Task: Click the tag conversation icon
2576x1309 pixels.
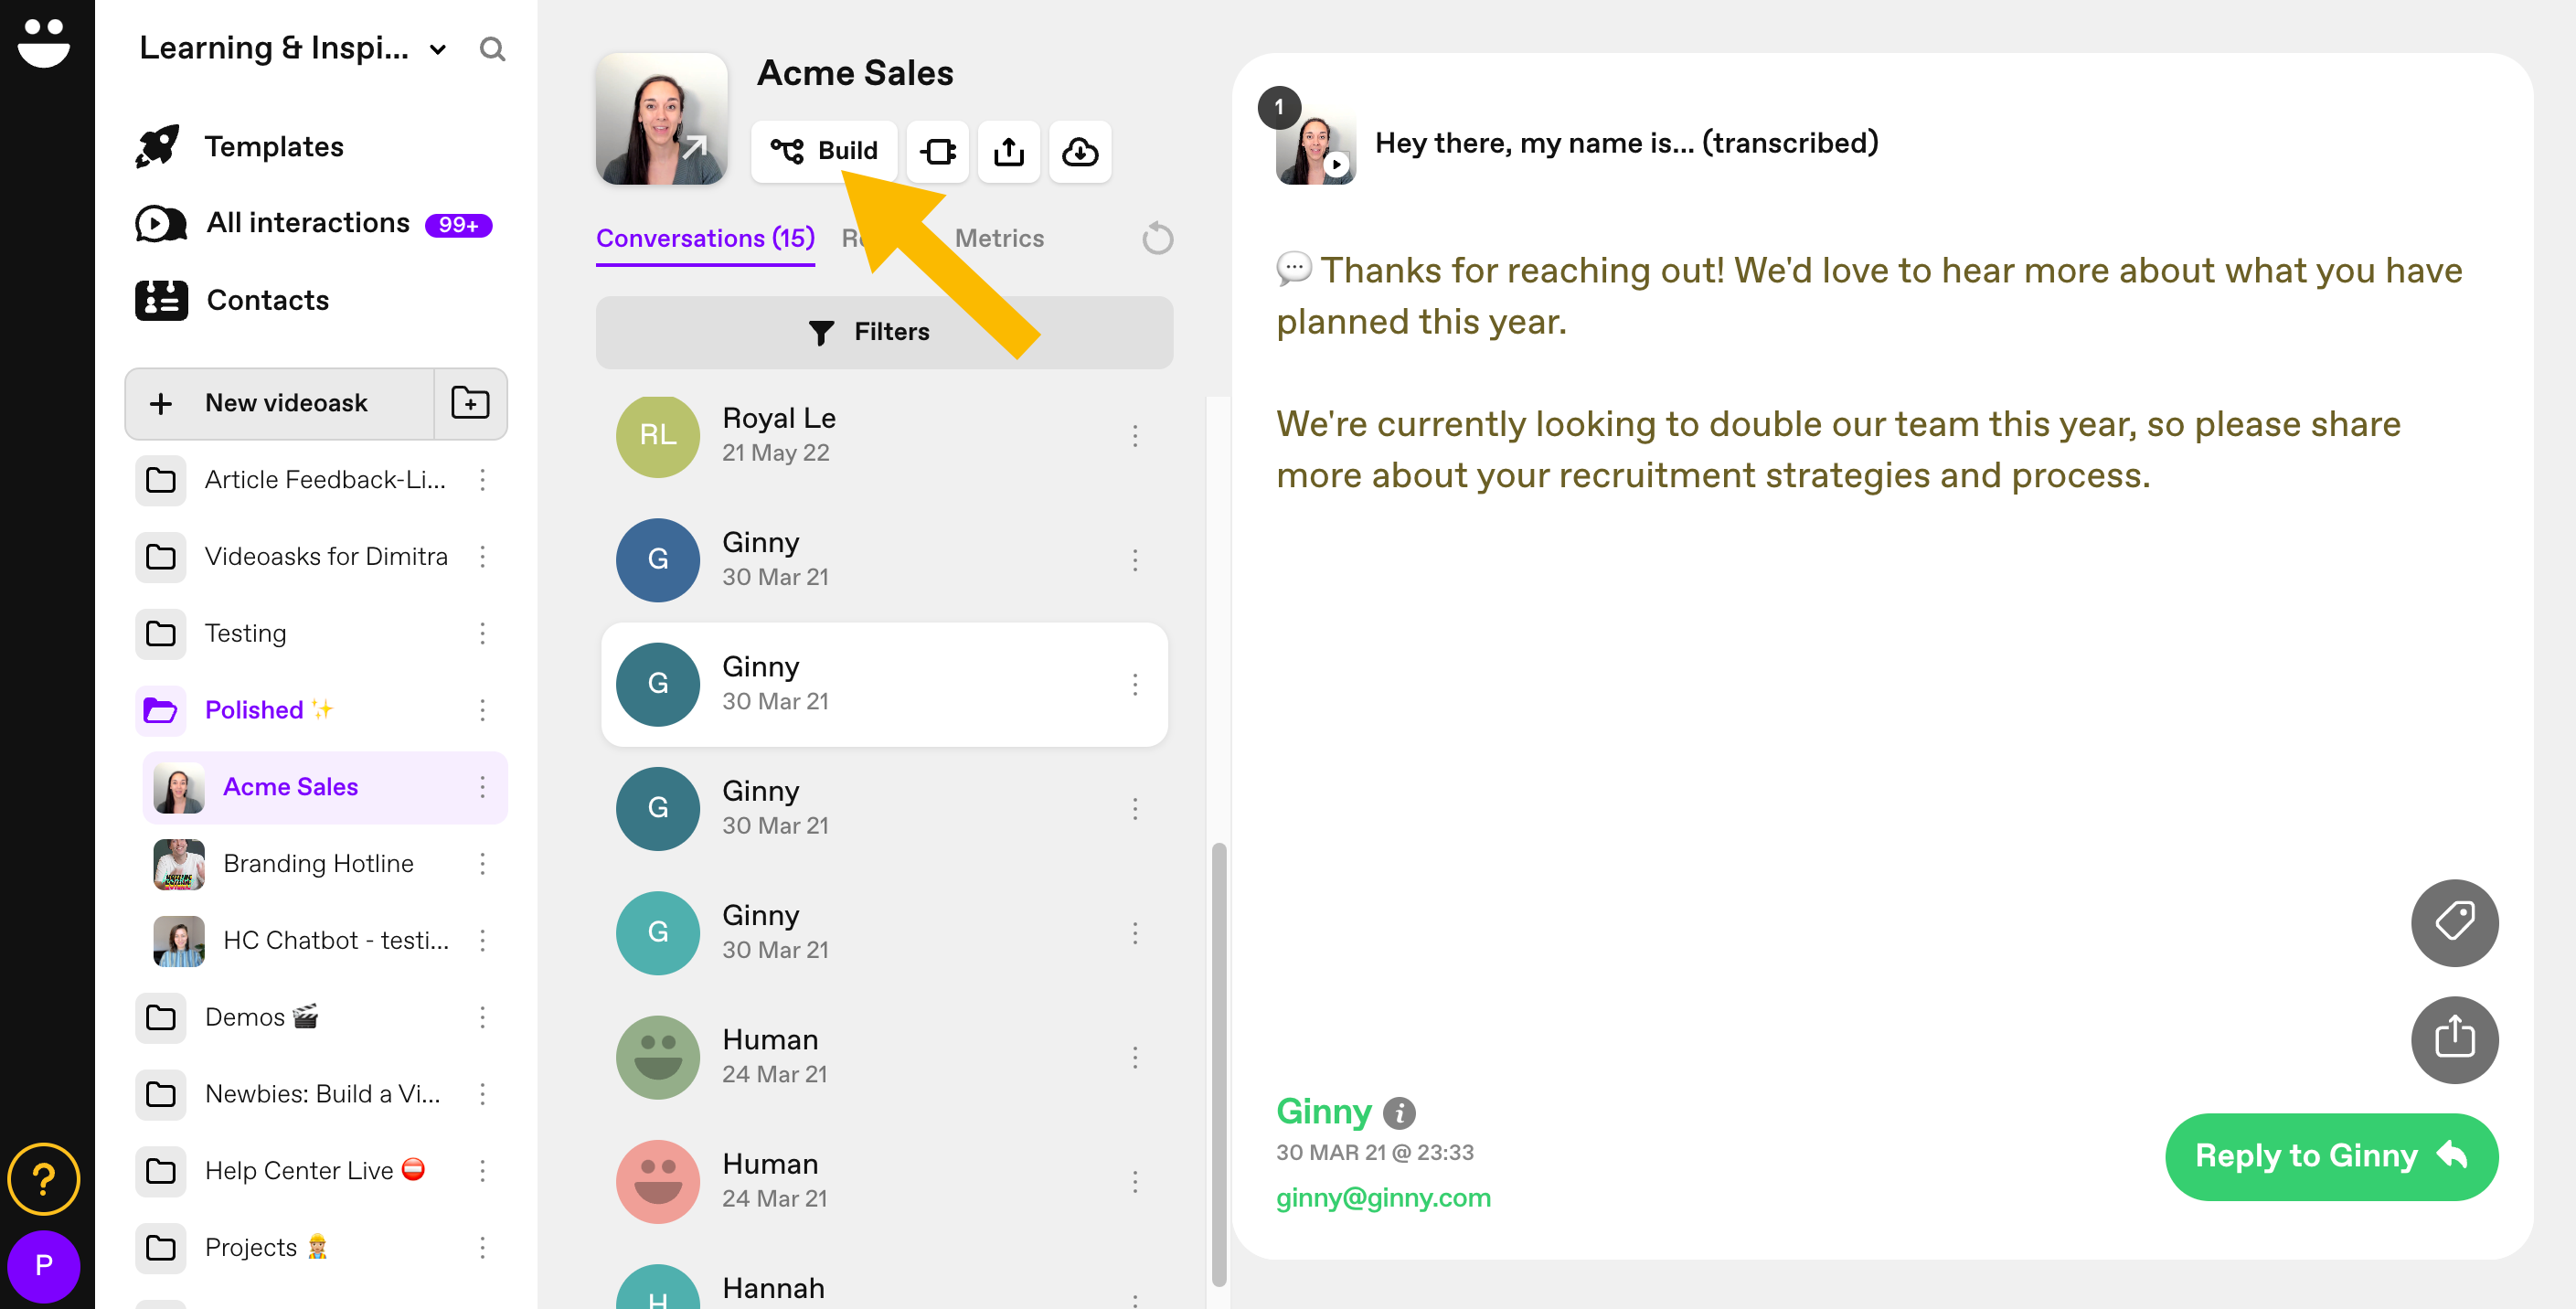Action: tap(2454, 923)
